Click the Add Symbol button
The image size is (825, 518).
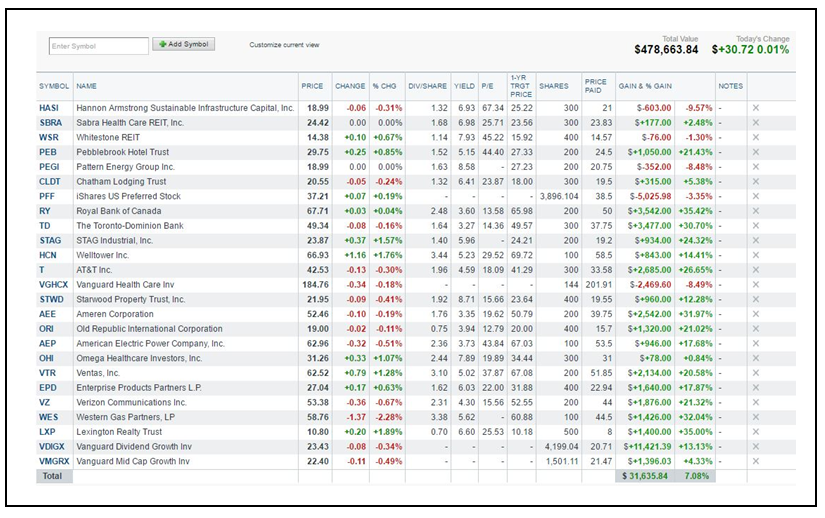184,44
